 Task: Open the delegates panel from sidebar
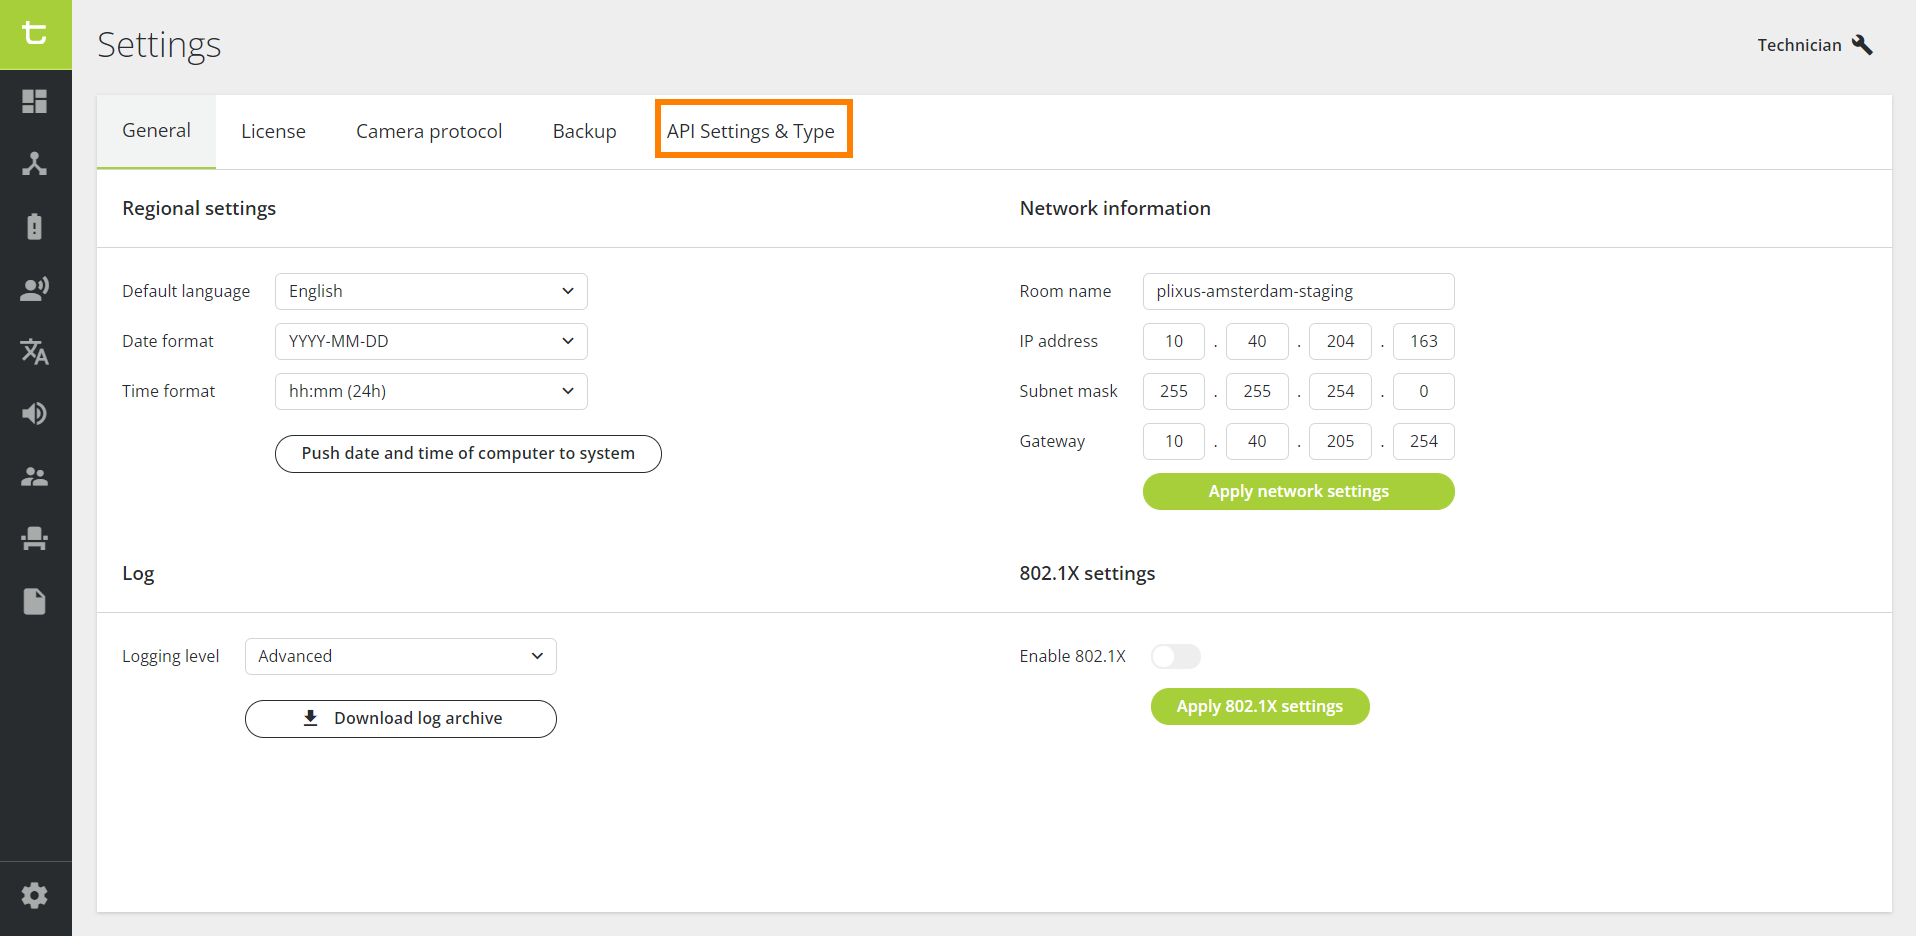(35, 477)
